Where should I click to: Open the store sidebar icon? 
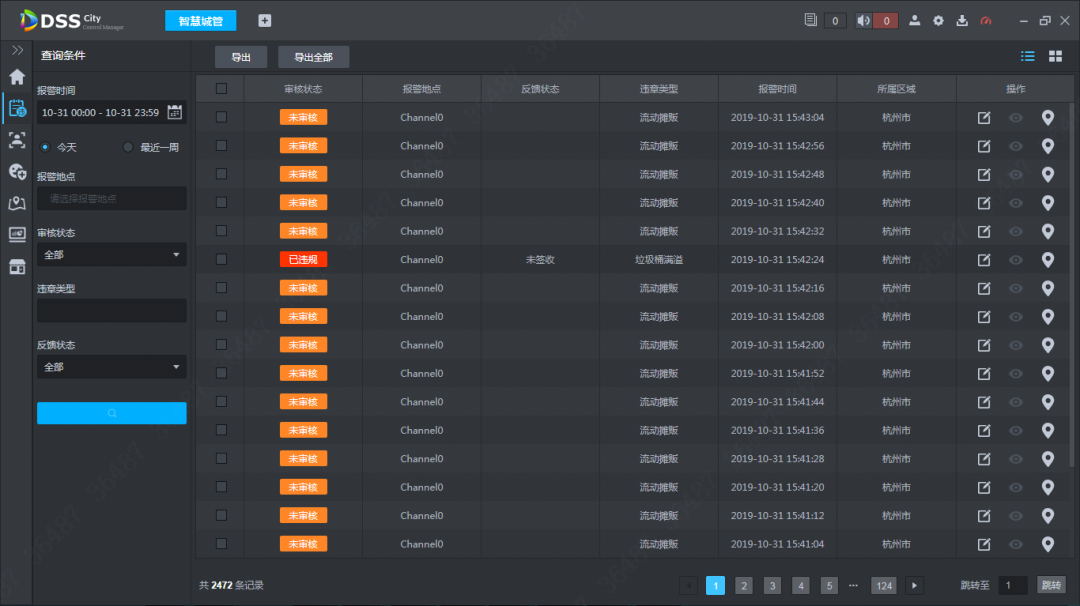17,267
